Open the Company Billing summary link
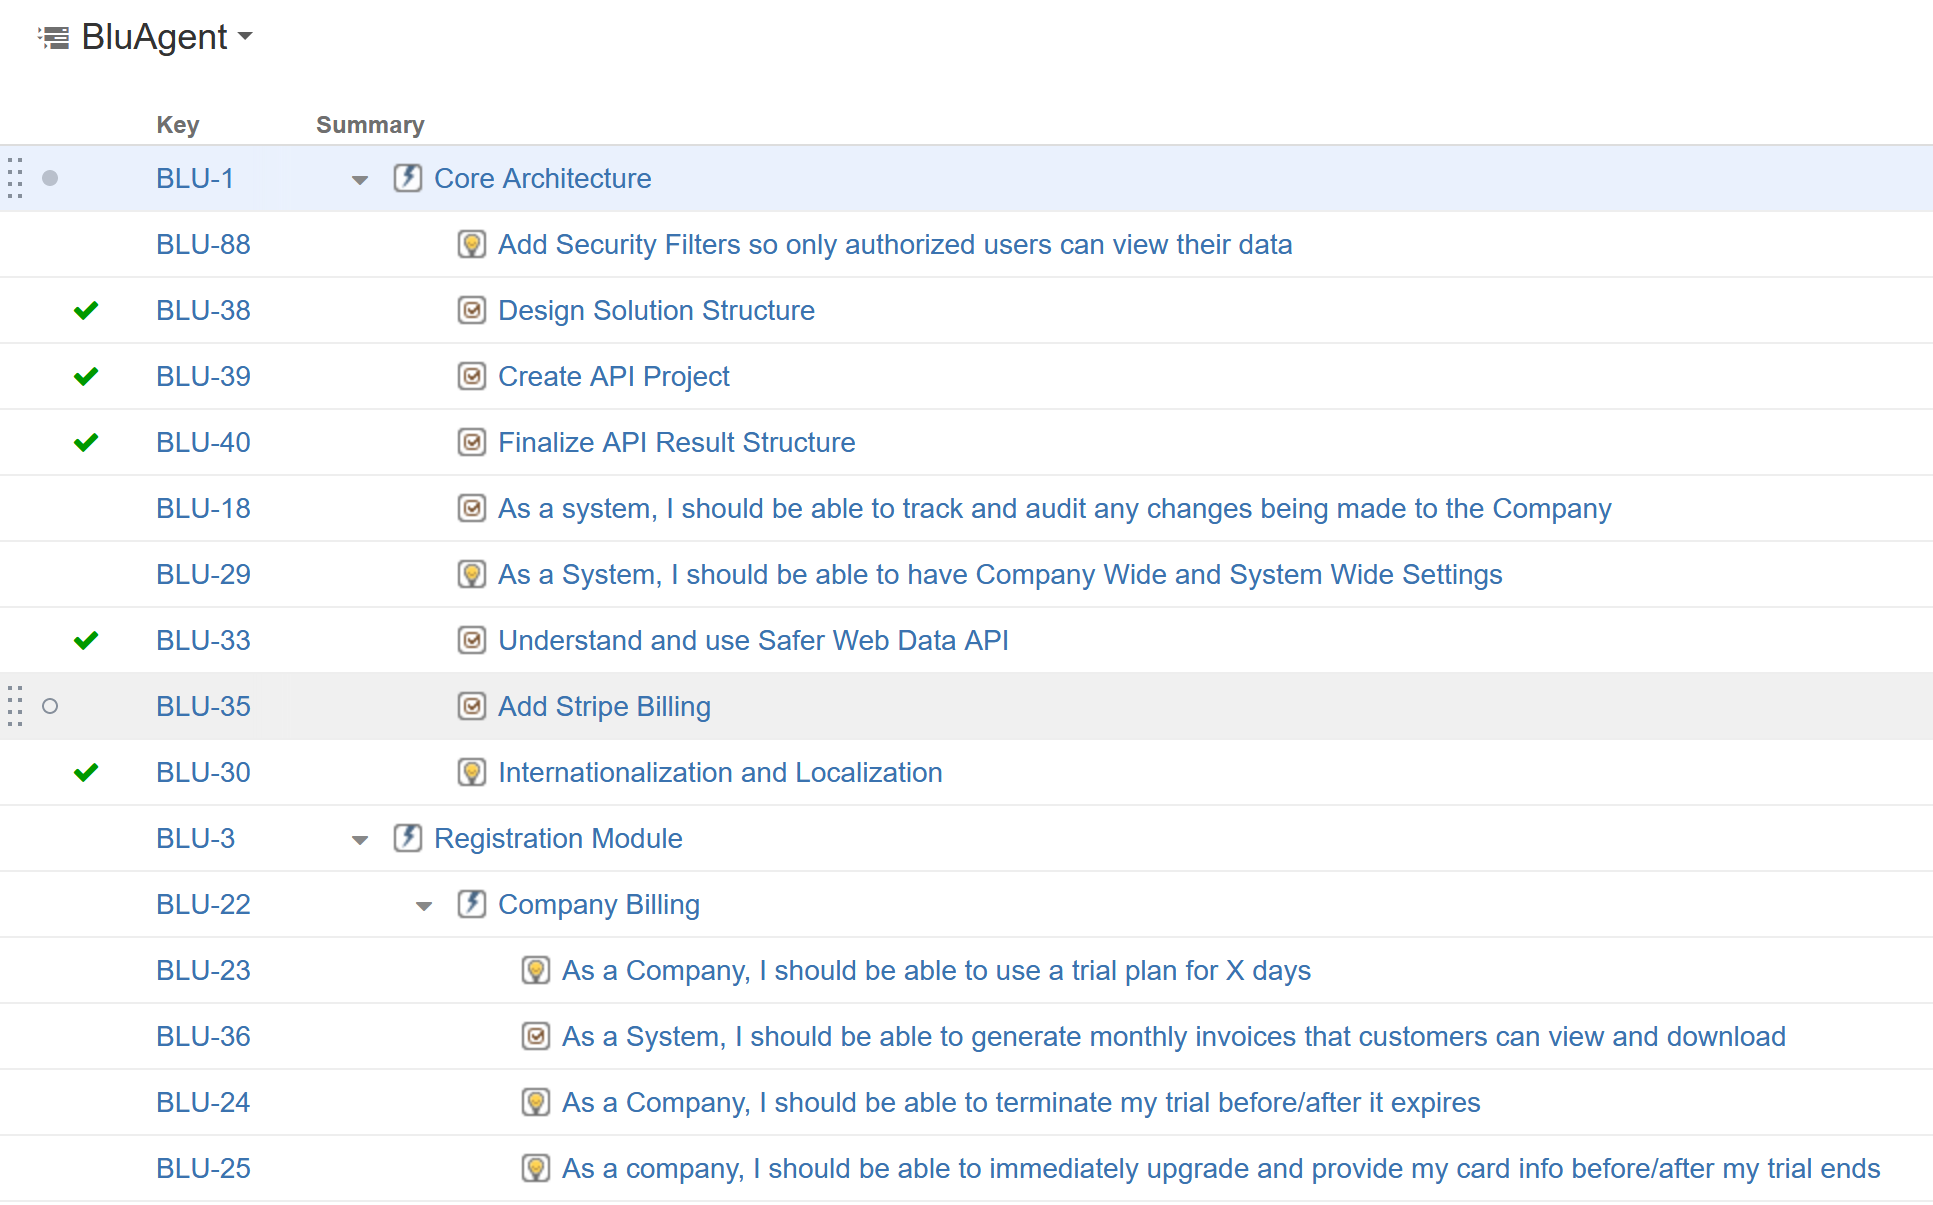This screenshot has width=1933, height=1205. click(x=599, y=904)
